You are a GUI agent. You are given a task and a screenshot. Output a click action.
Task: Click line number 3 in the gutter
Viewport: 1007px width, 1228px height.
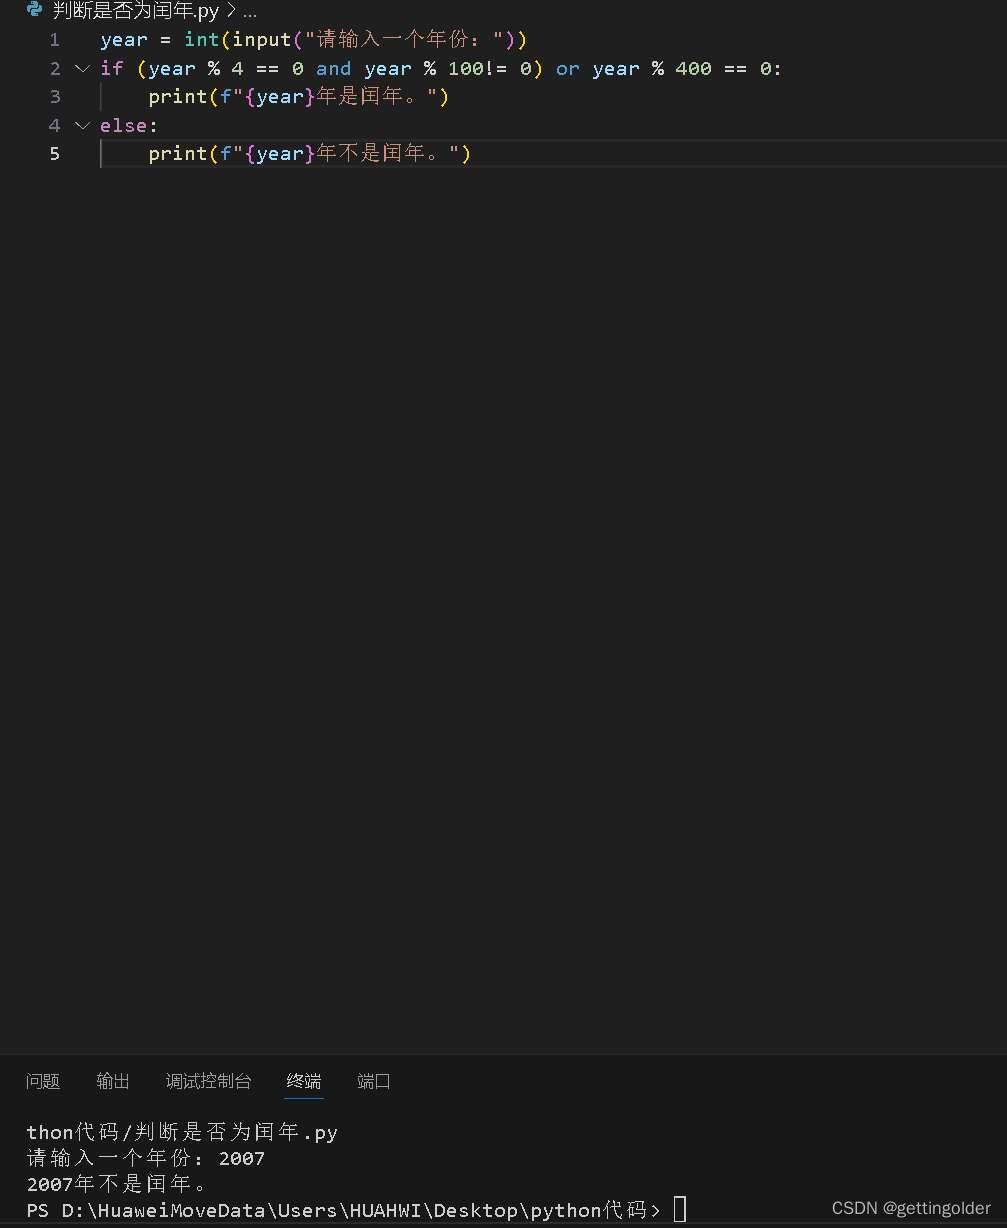tap(55, 96)
